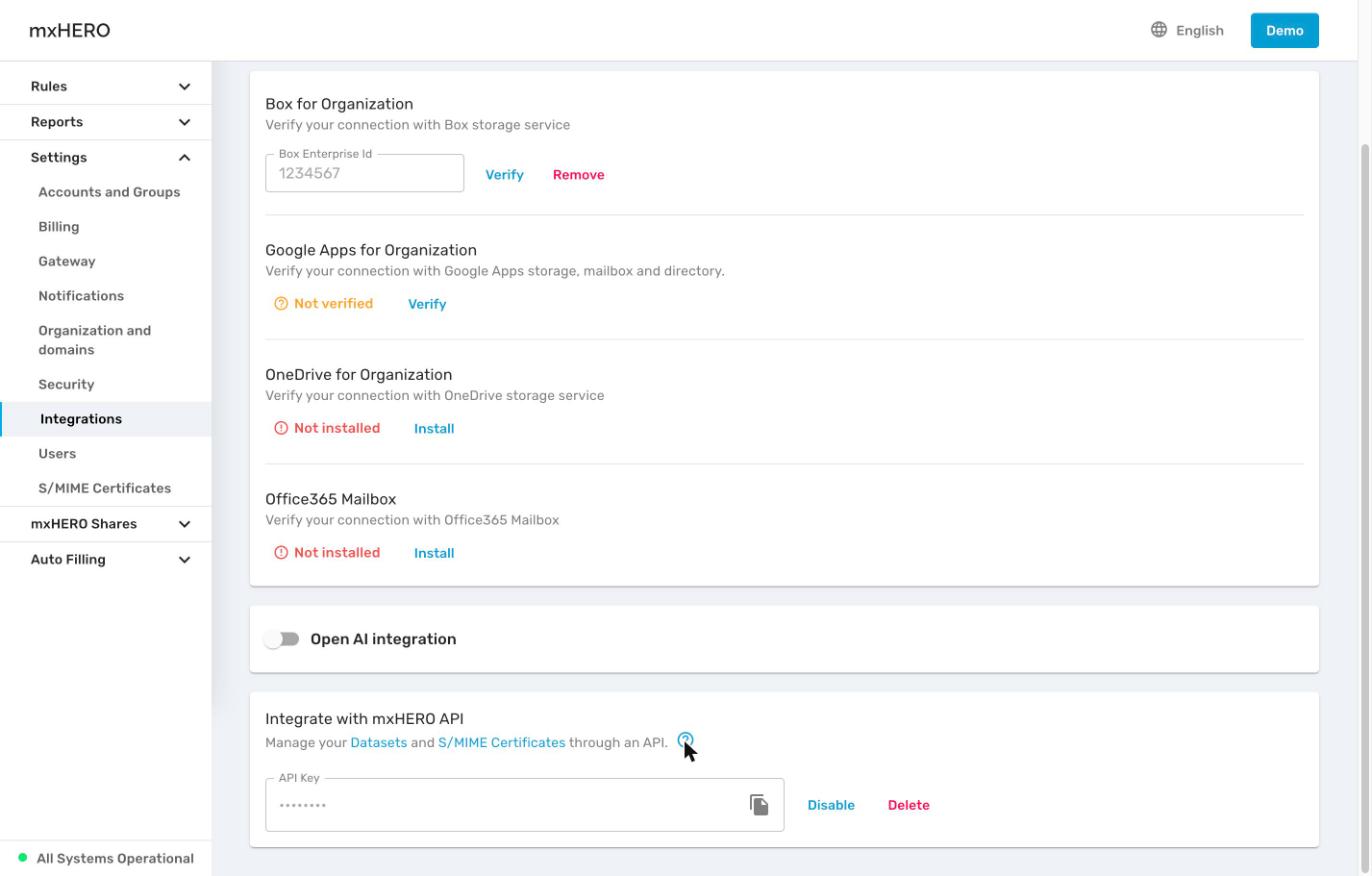This screenshot has height=876, width=1372.
Task: Open the S/MIME Certificates link in API description
Action: [x=501, y=743]
